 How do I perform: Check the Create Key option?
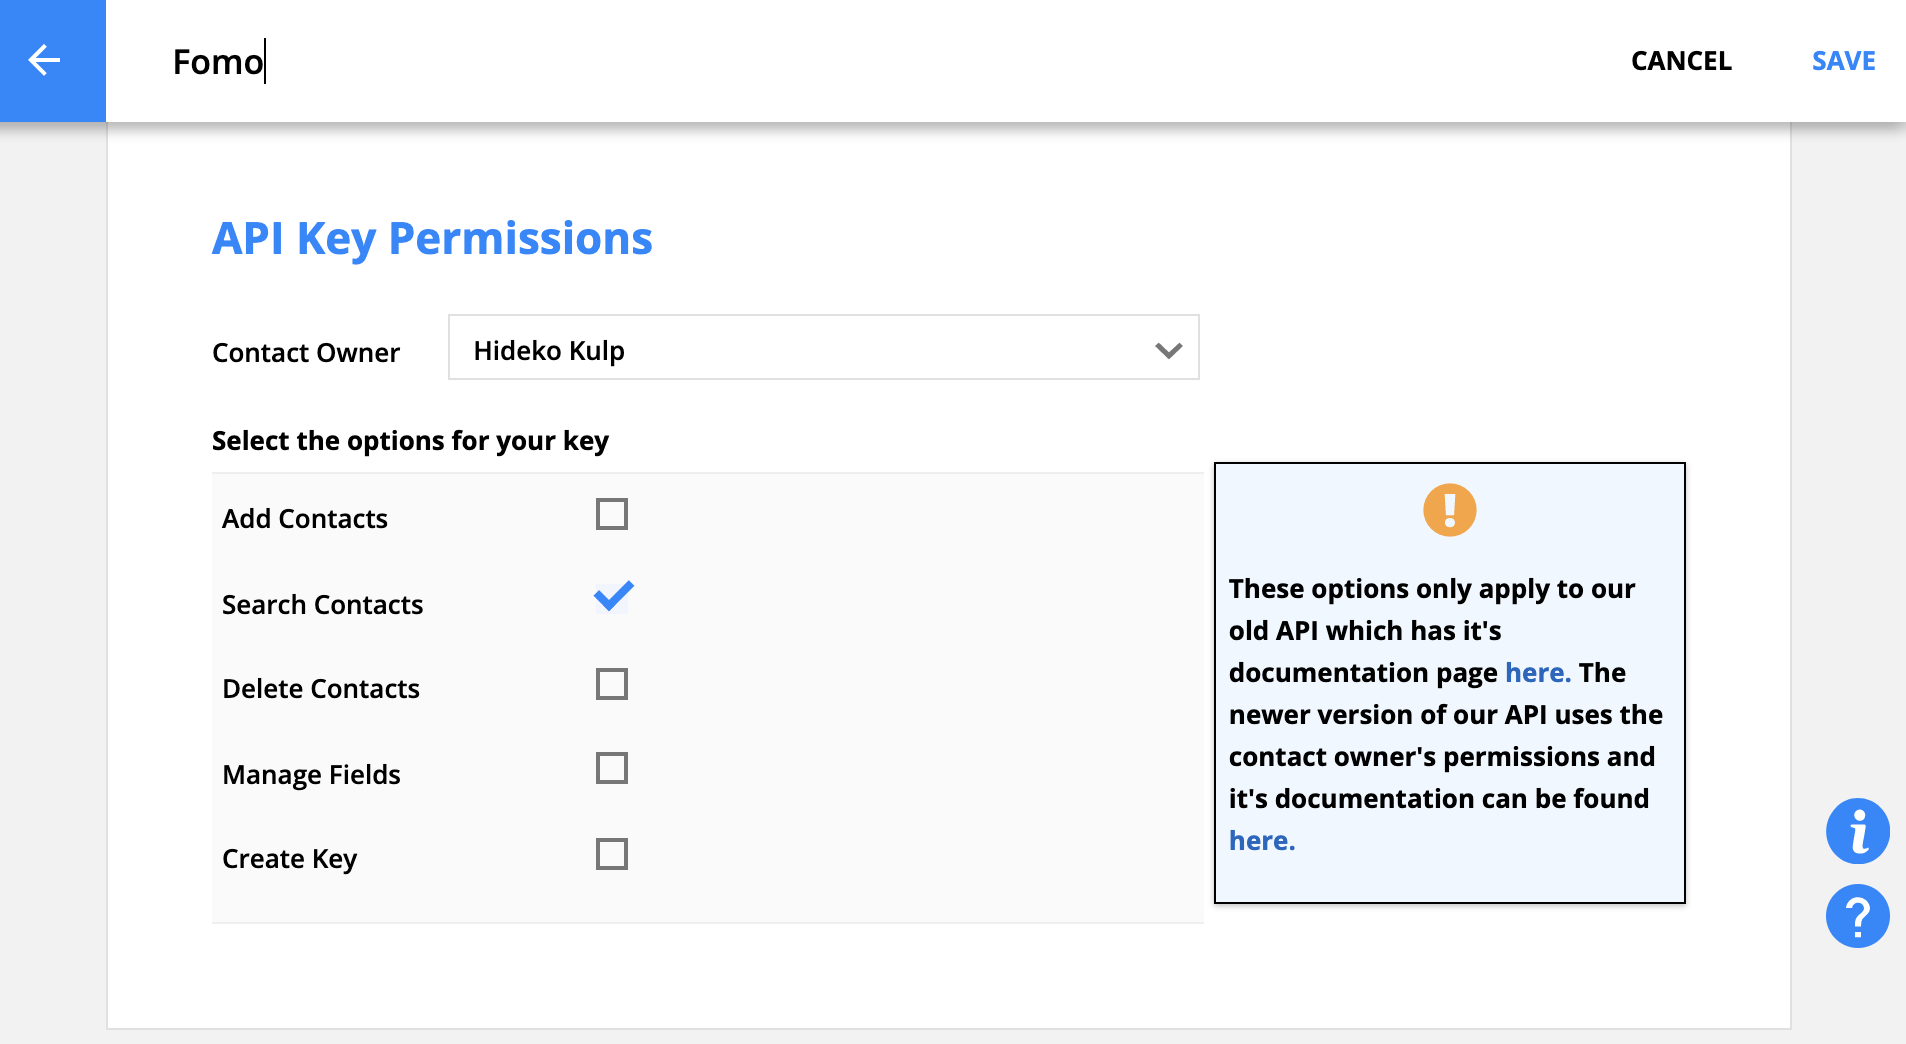[x=612, y=854]
